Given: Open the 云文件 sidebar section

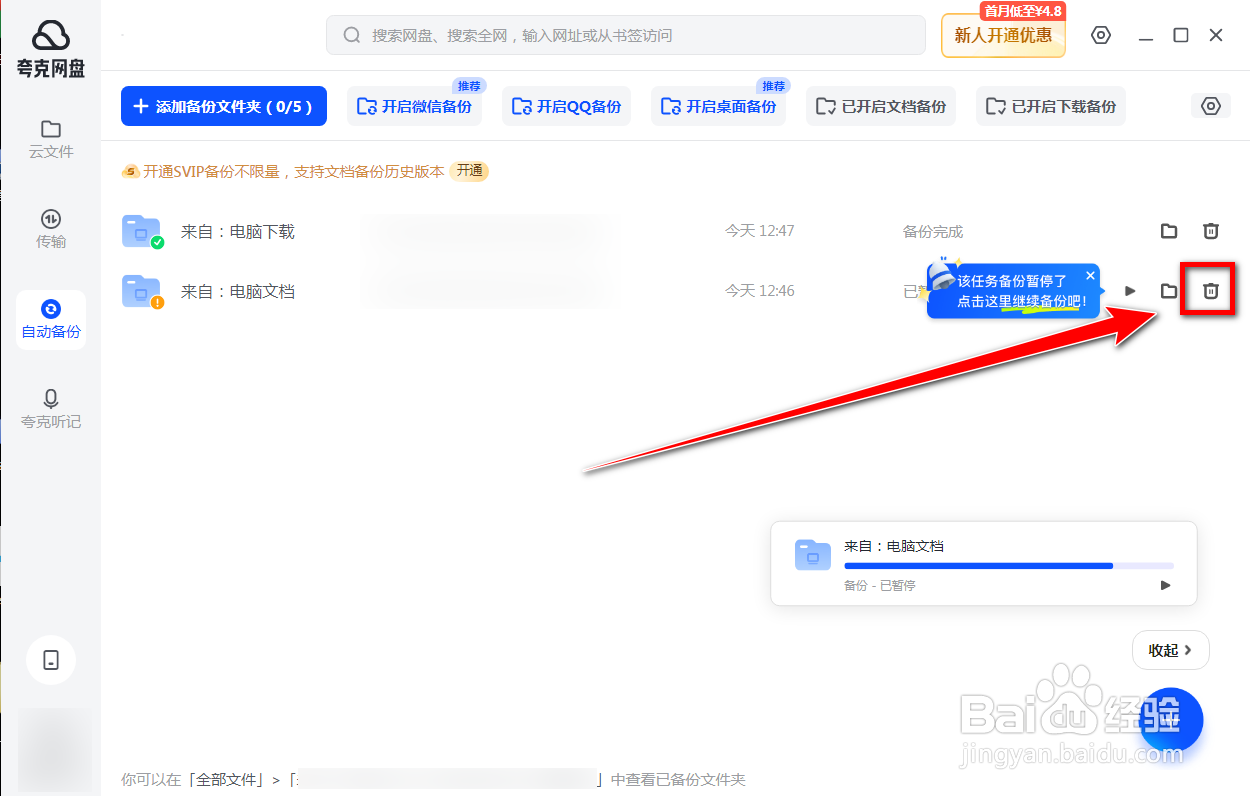Looking at the screenshot, I should [51, 139].
